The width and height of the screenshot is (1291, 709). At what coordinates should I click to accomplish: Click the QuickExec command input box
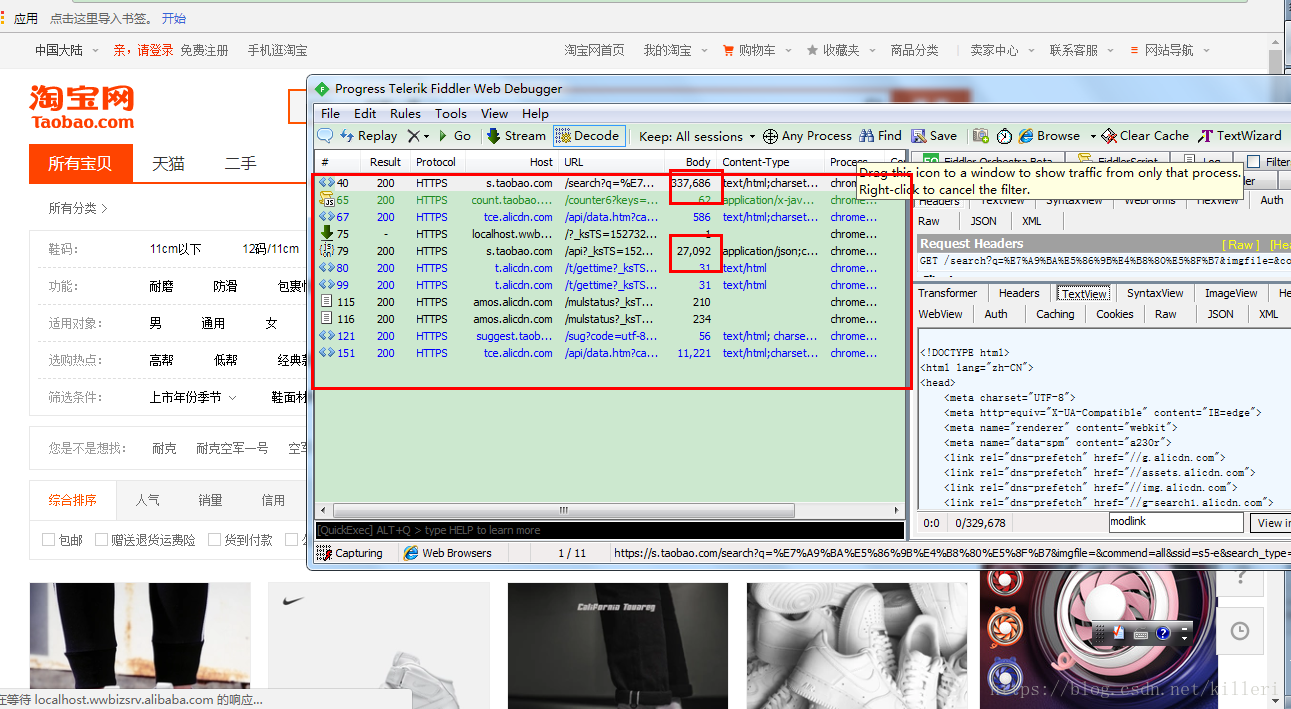coord(610,530)
